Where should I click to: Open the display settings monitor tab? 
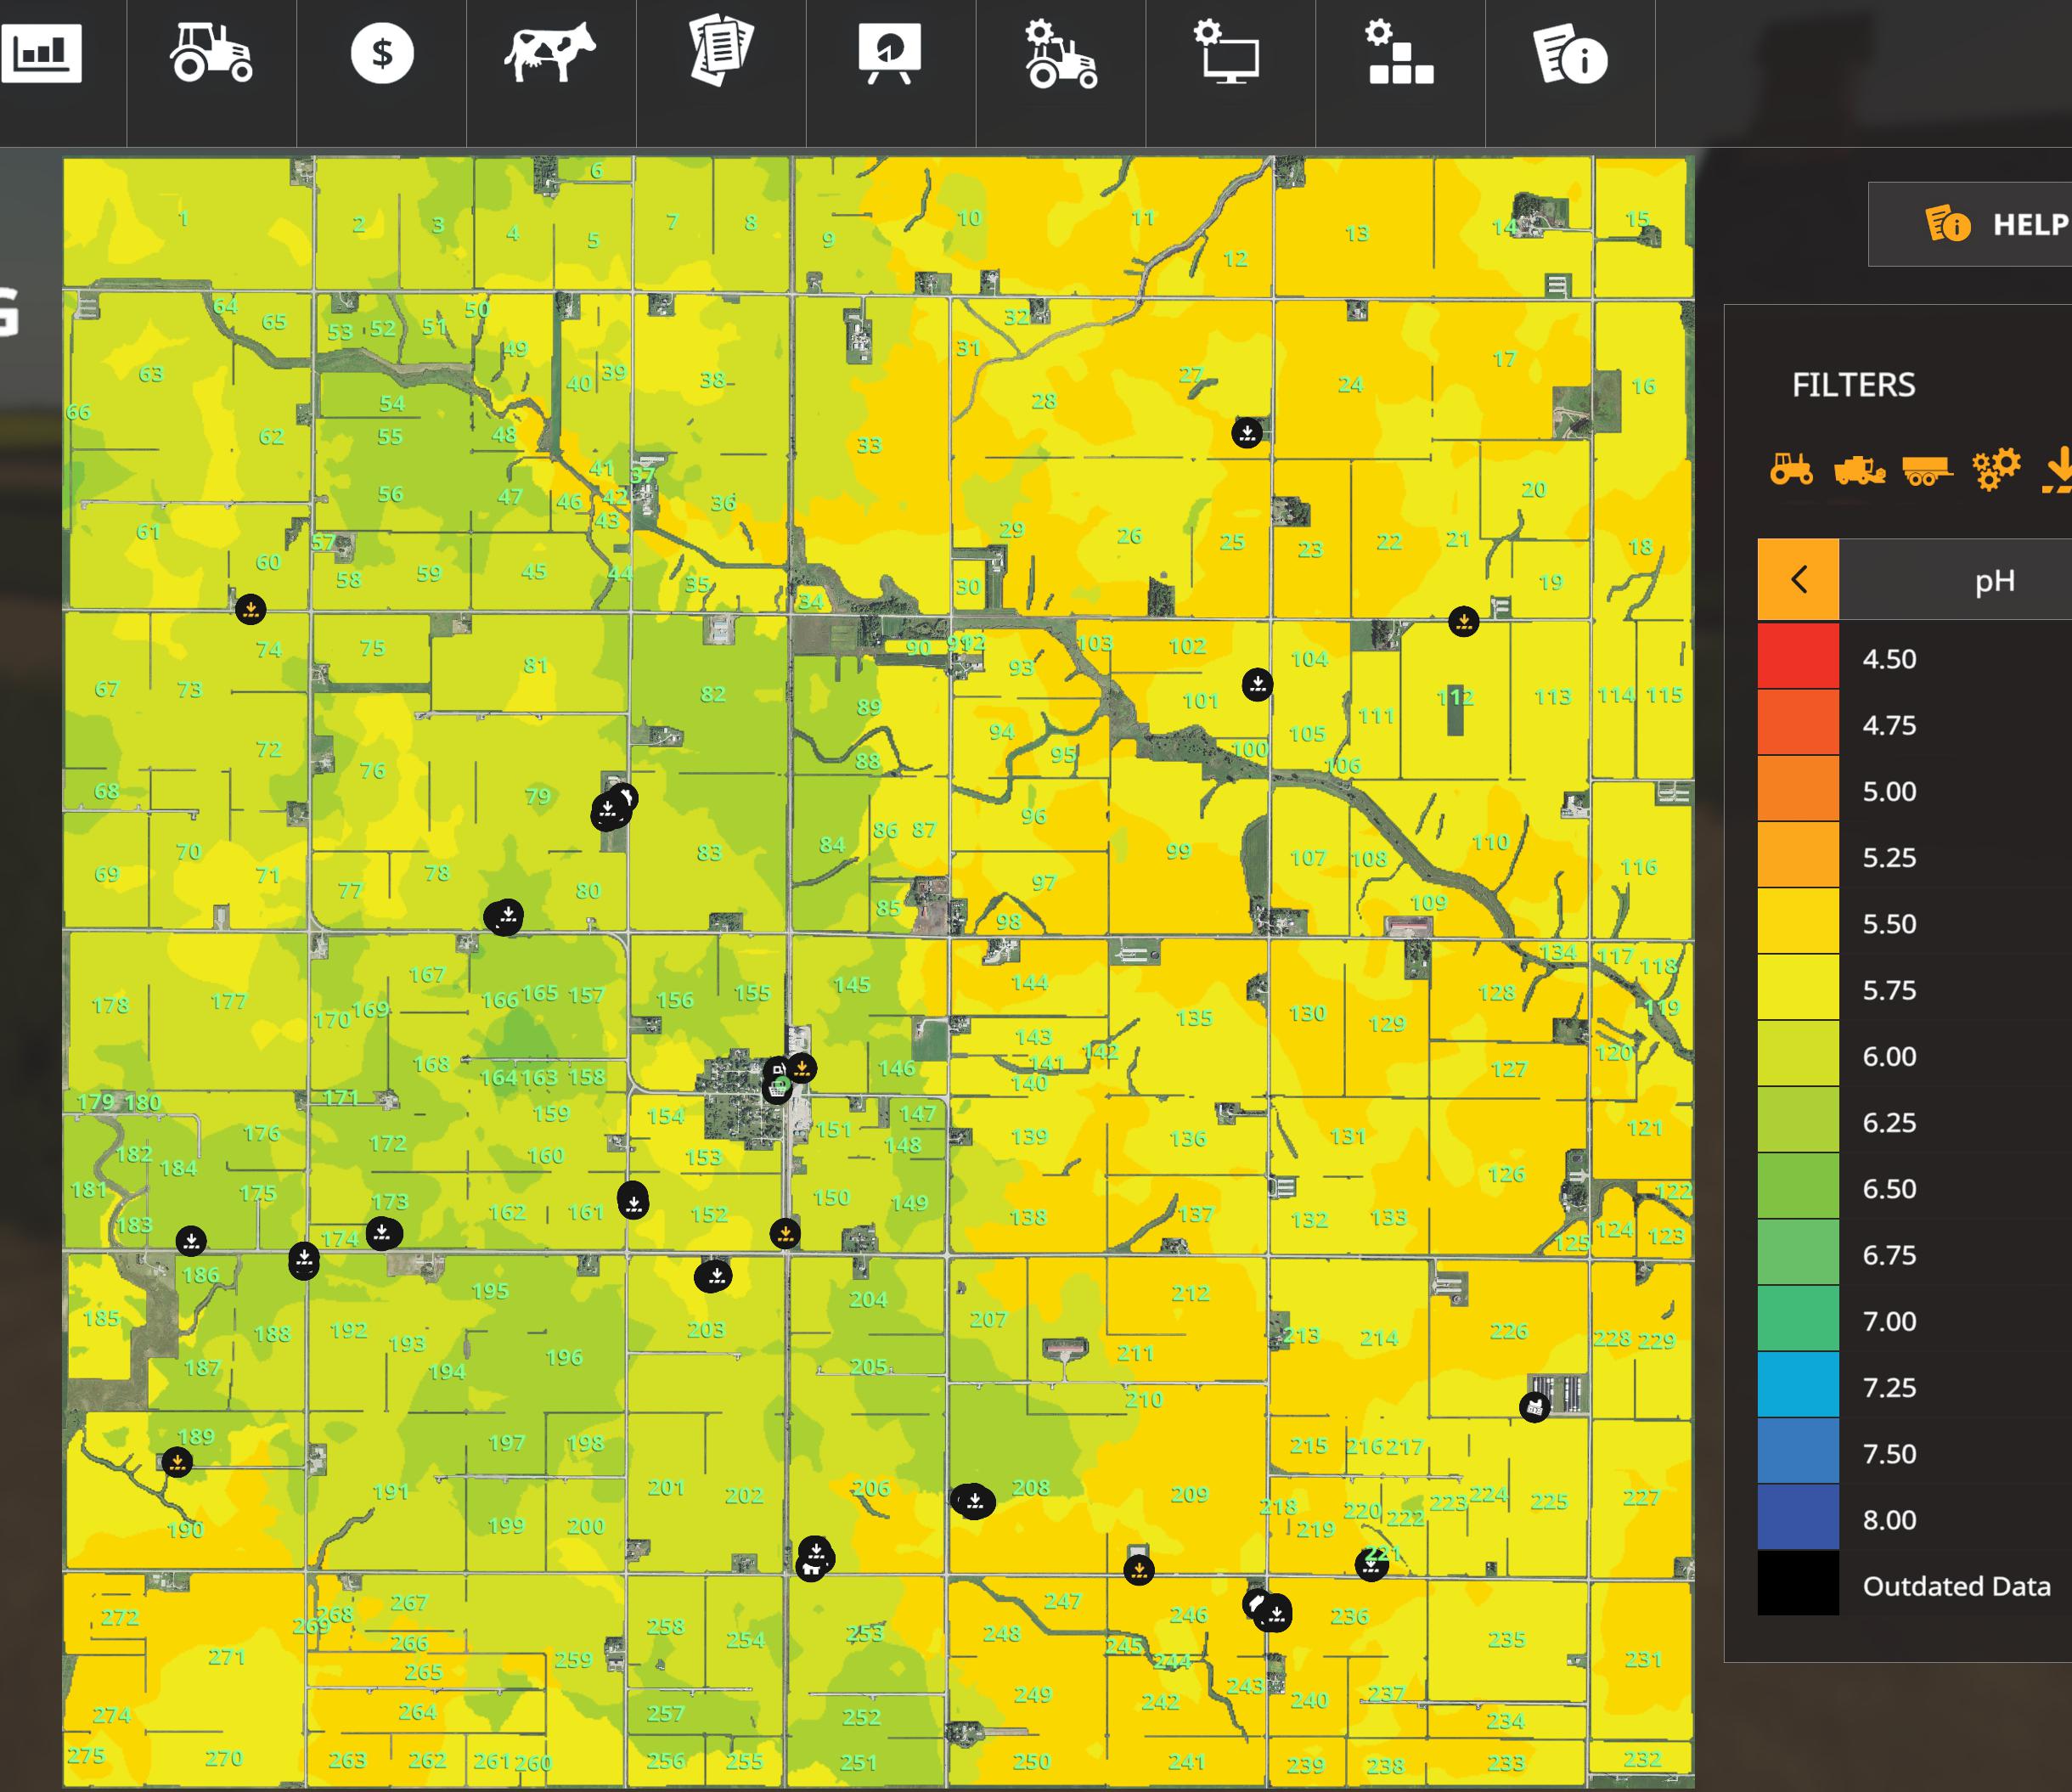click(1227, 52)
